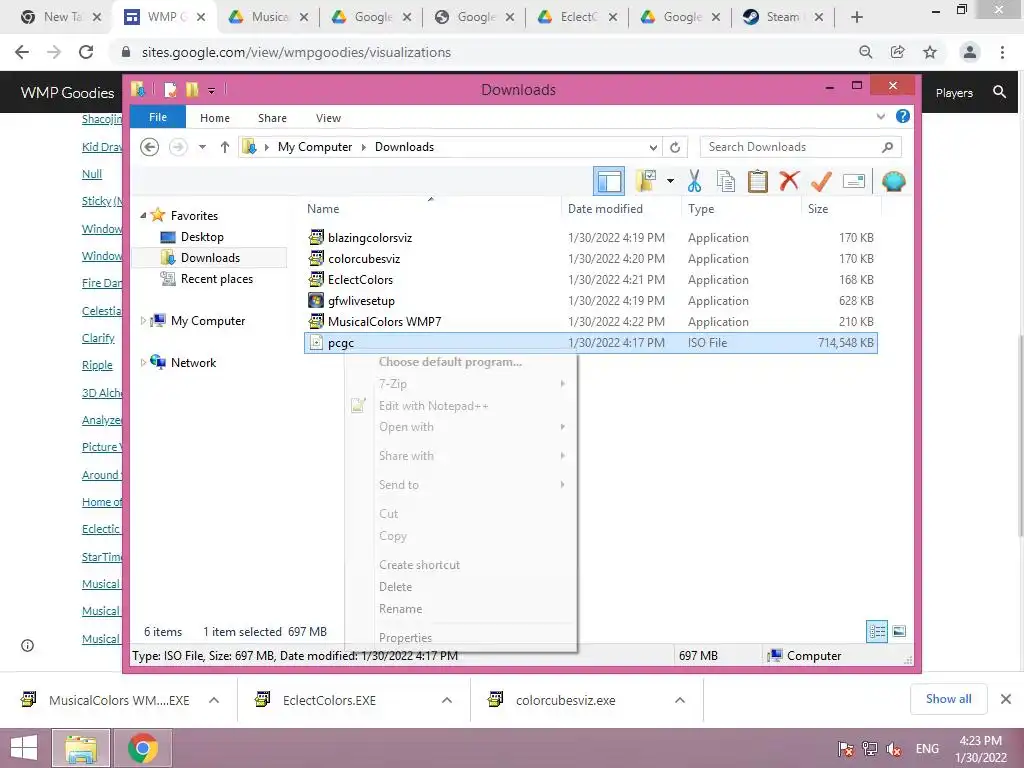This screenshot has width=1024, height=768.
Task: Go up one folder level arrow
Action: pos(225,147)
